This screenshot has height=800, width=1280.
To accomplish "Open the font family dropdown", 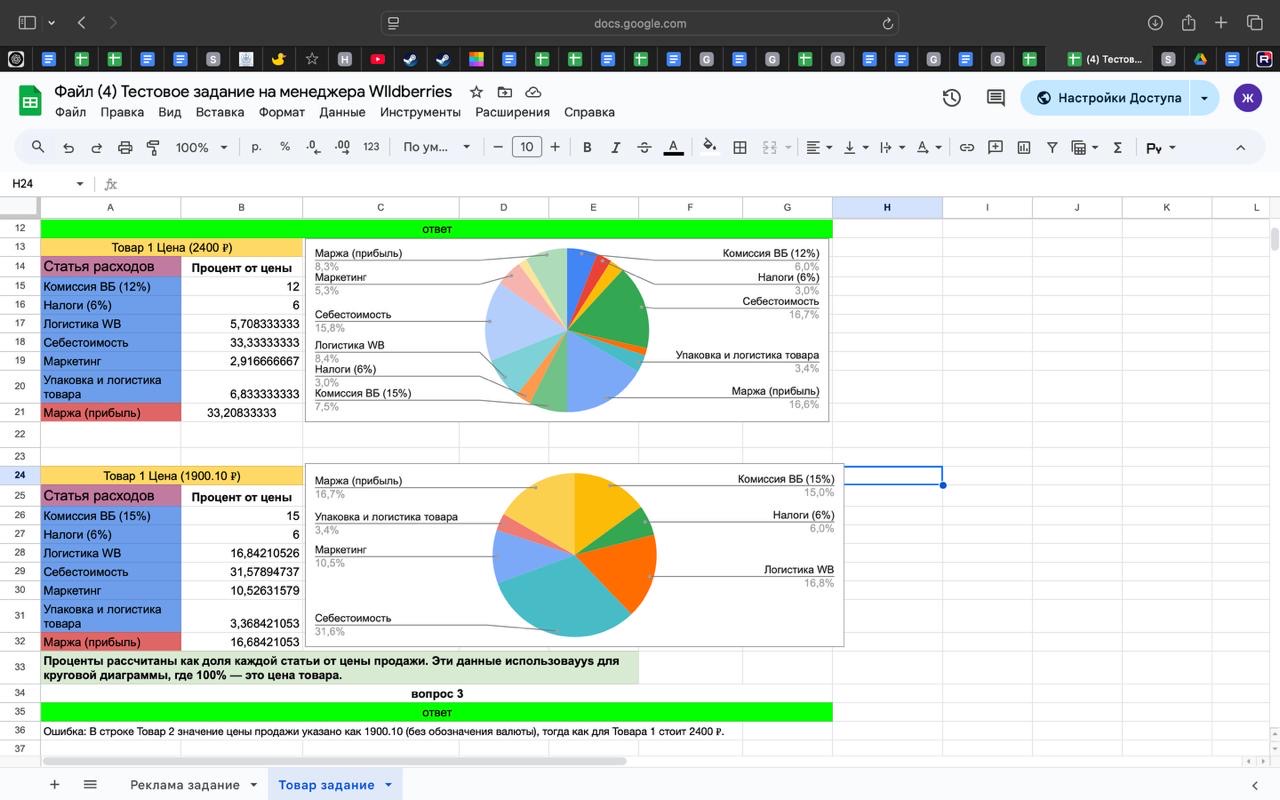I will [437, 147].
